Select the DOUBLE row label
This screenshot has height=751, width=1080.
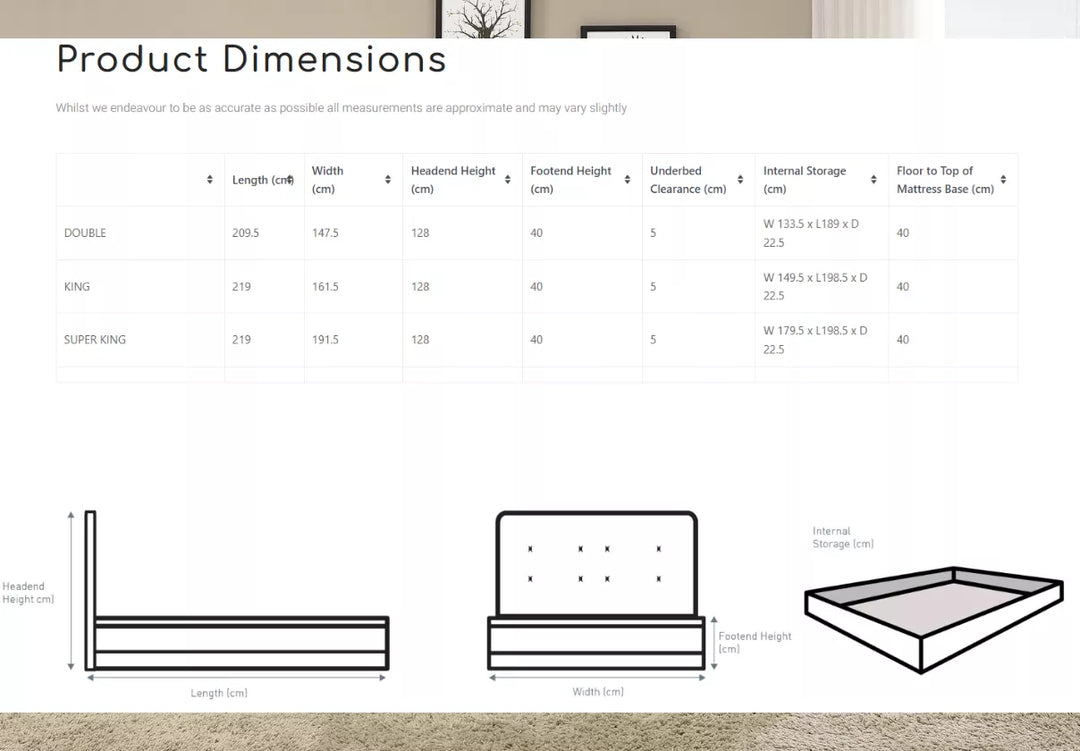coord(85,233)
